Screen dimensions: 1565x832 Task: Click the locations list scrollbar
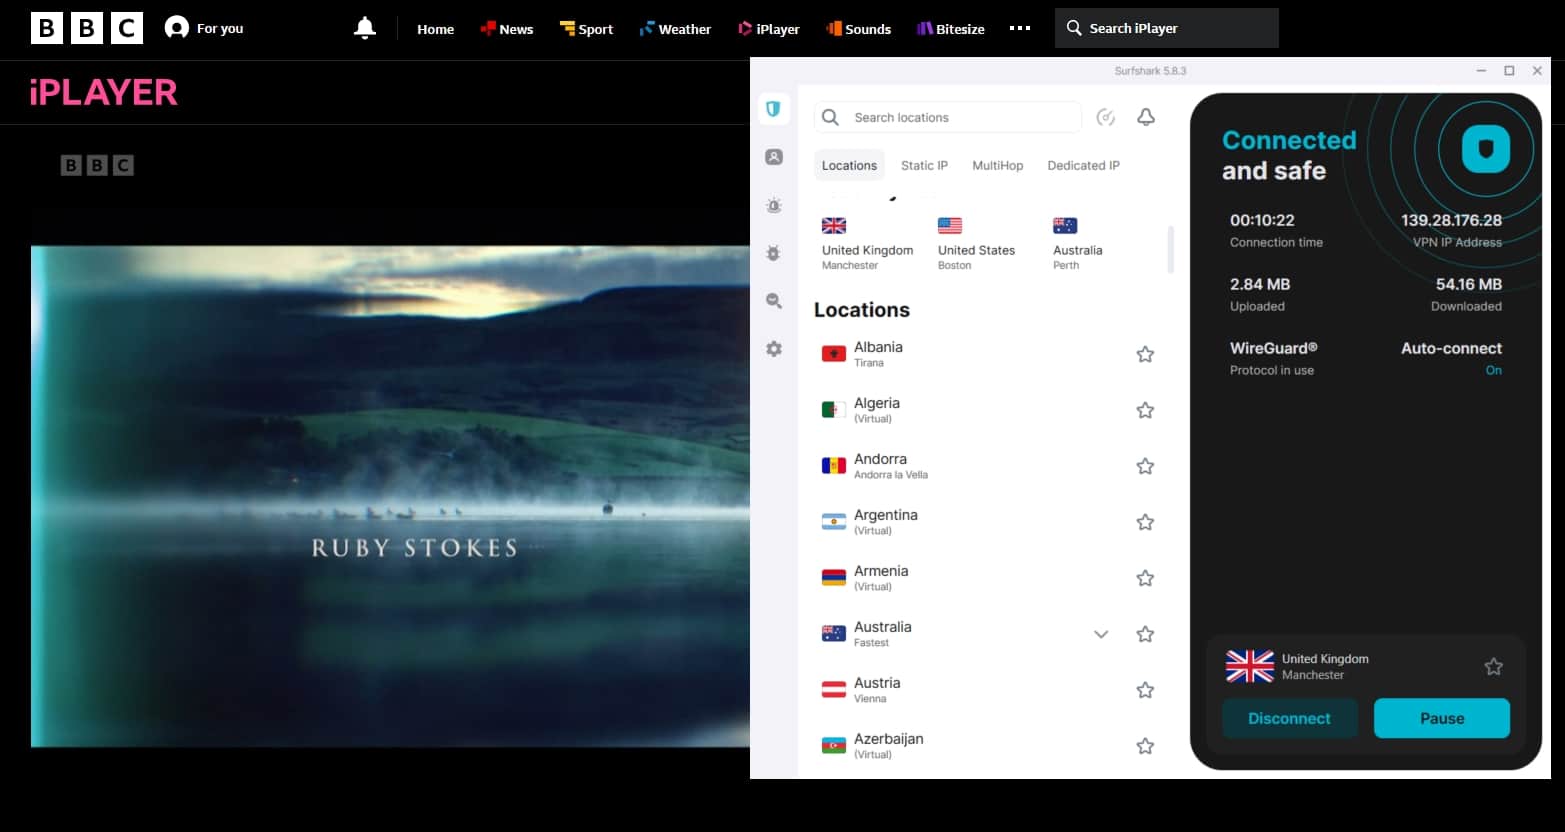[1170, 249]
